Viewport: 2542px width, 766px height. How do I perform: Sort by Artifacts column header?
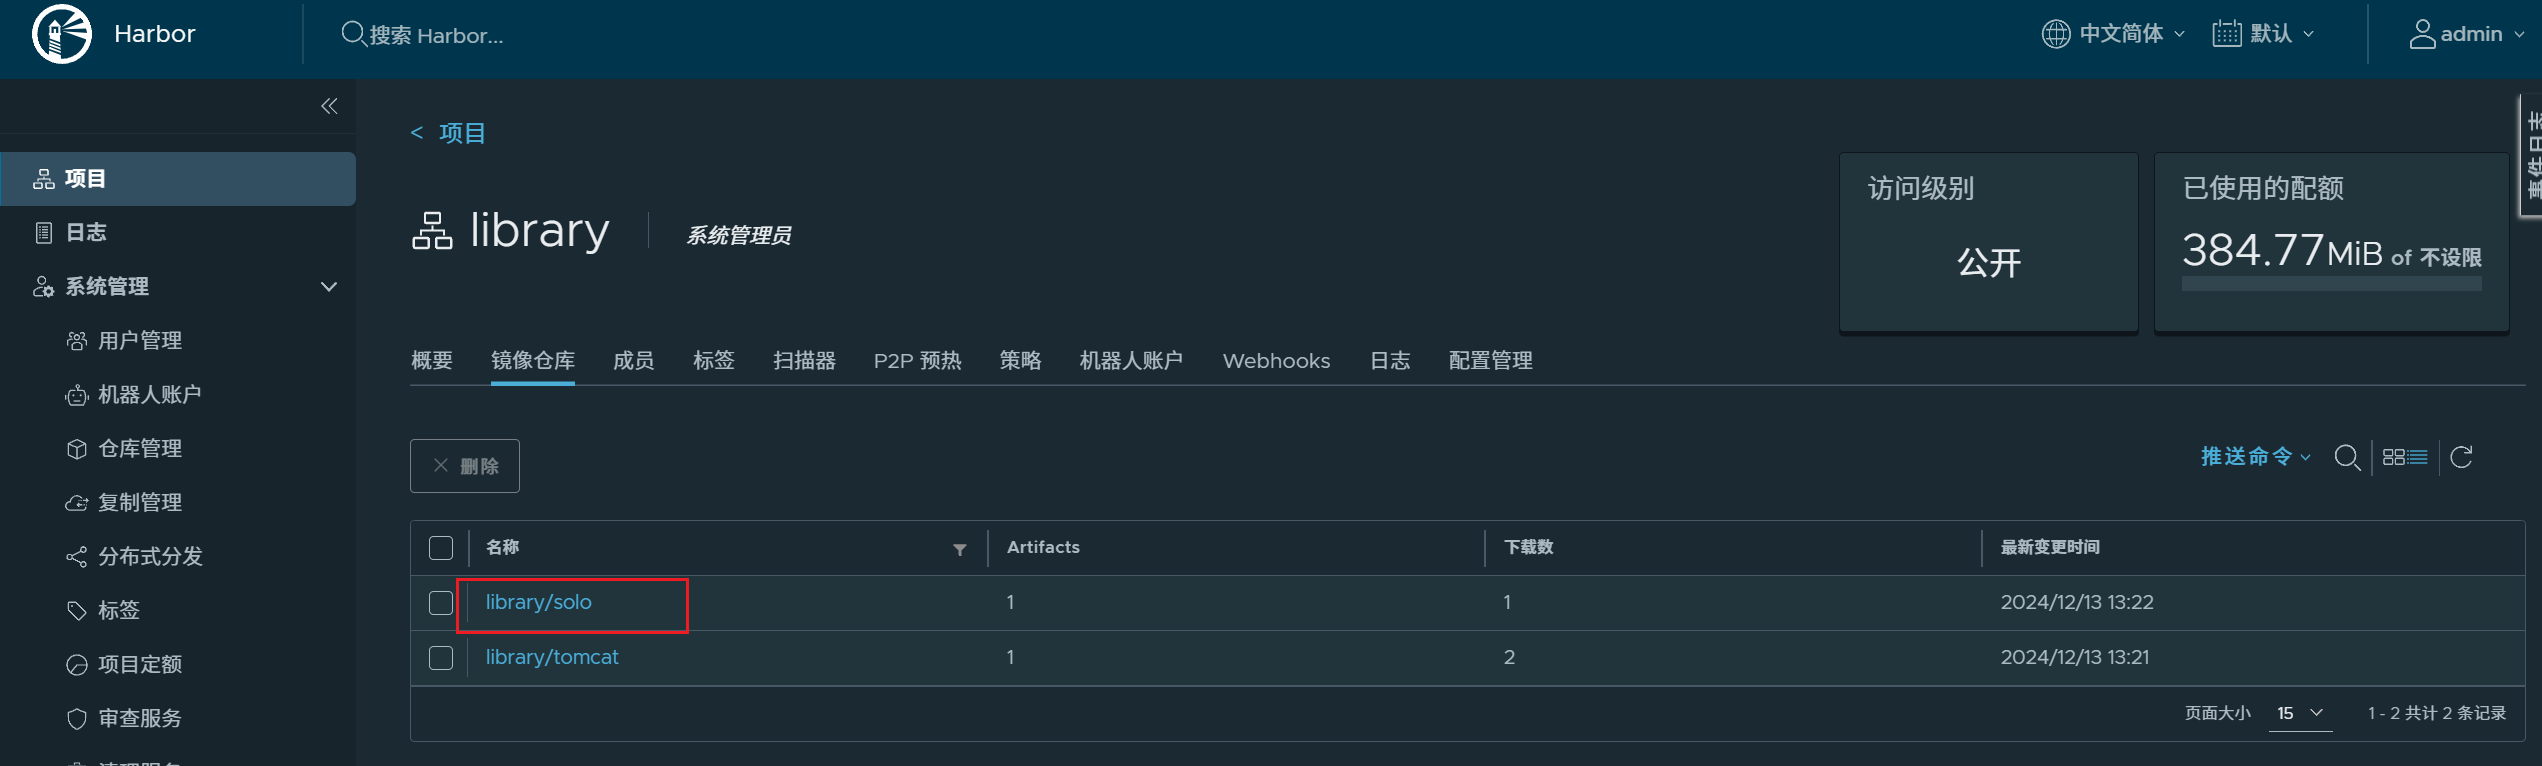pos(1043,548)
